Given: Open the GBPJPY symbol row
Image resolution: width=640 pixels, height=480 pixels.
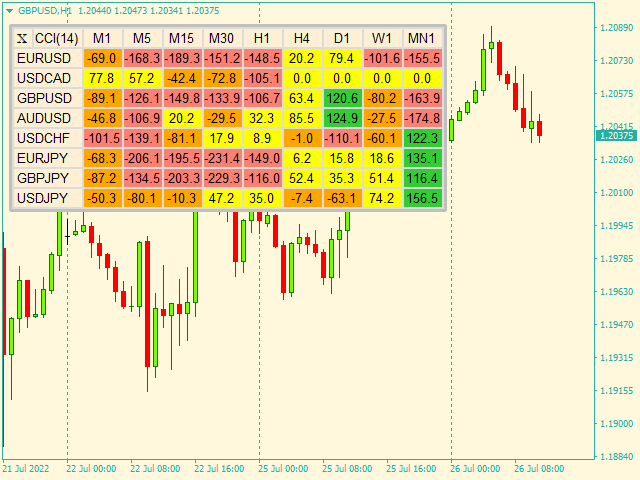Looking at the screenshot, I should click(x=48, y=178).
